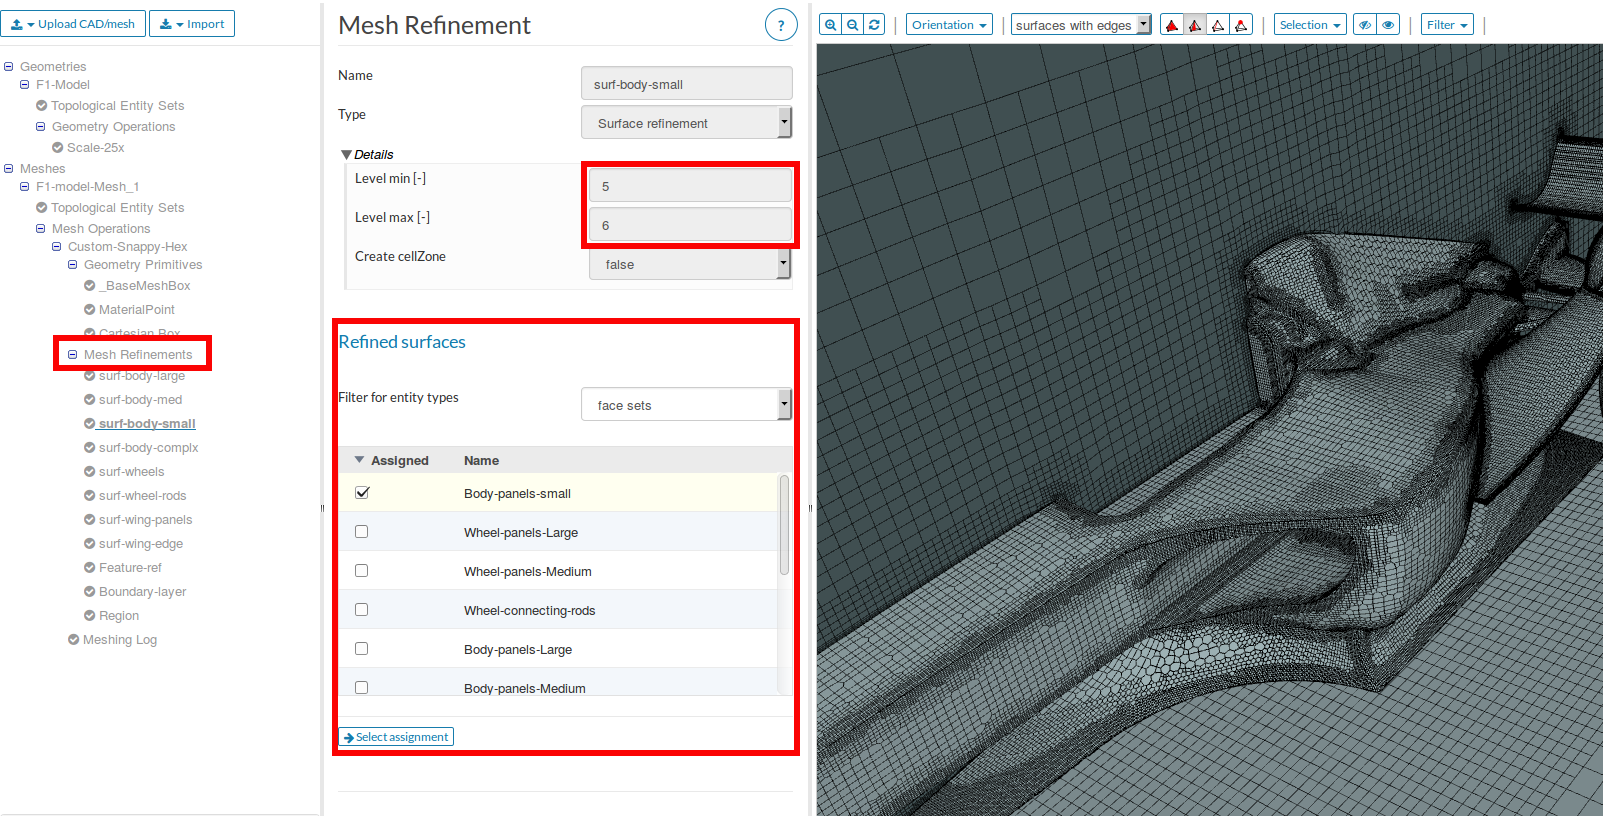Select surf-body-large refinement
This screenshot has width=1603, height=816.
(x=141, y=376)
